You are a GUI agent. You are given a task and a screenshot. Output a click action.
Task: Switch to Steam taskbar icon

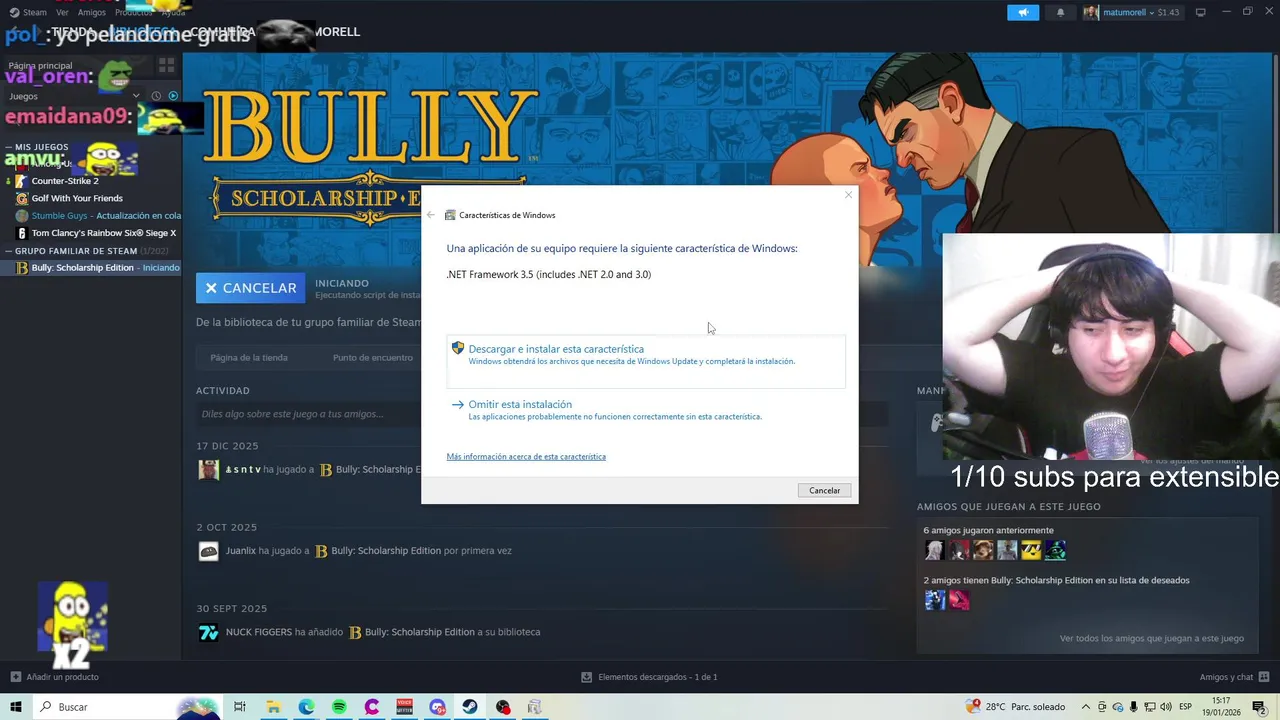pos(469,707)
